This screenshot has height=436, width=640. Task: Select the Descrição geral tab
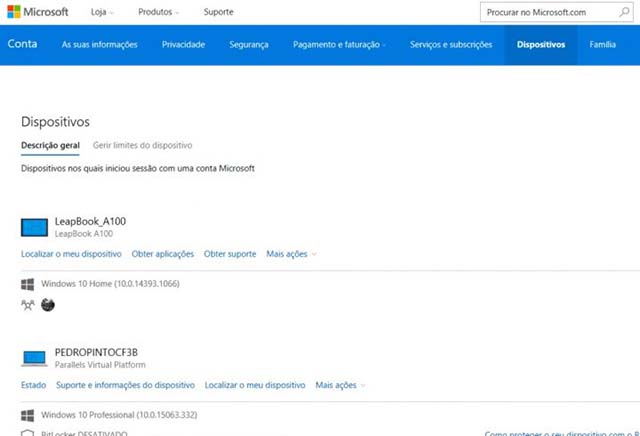pyautogui.click(x=50, y=146)
